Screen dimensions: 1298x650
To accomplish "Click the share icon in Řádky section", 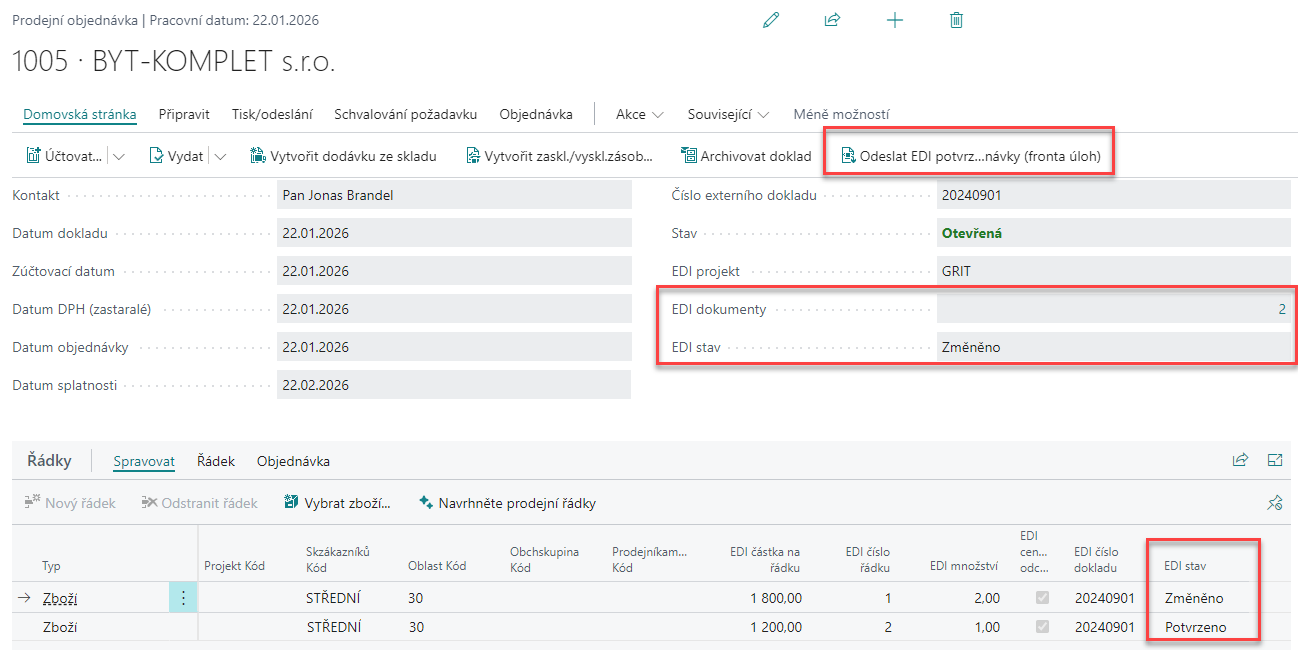I will [1240, 460].
